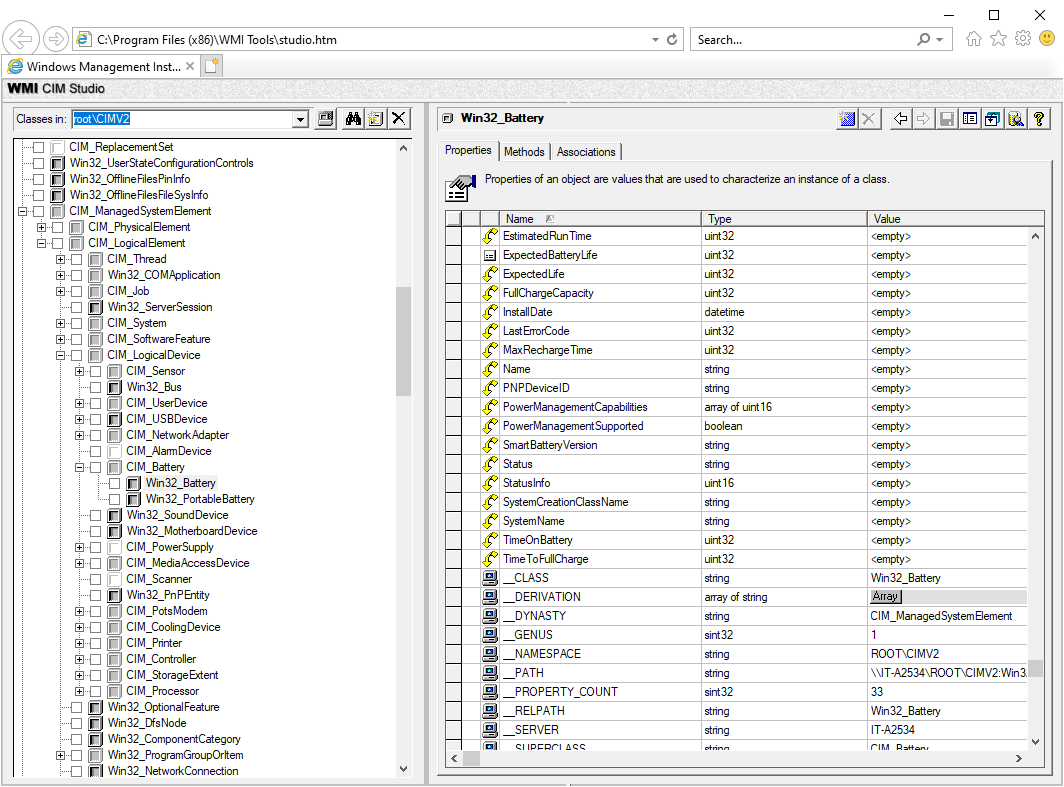Click the system icon beside __NAMESPACE property

pyautogui.click(x=490, y=654)
